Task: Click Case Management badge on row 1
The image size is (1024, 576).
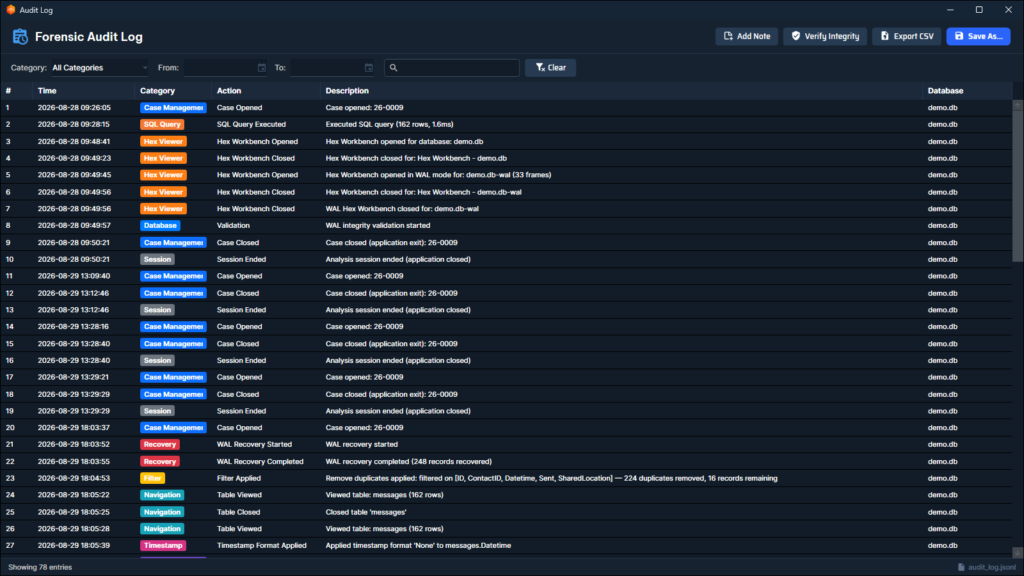Action: 173,108
